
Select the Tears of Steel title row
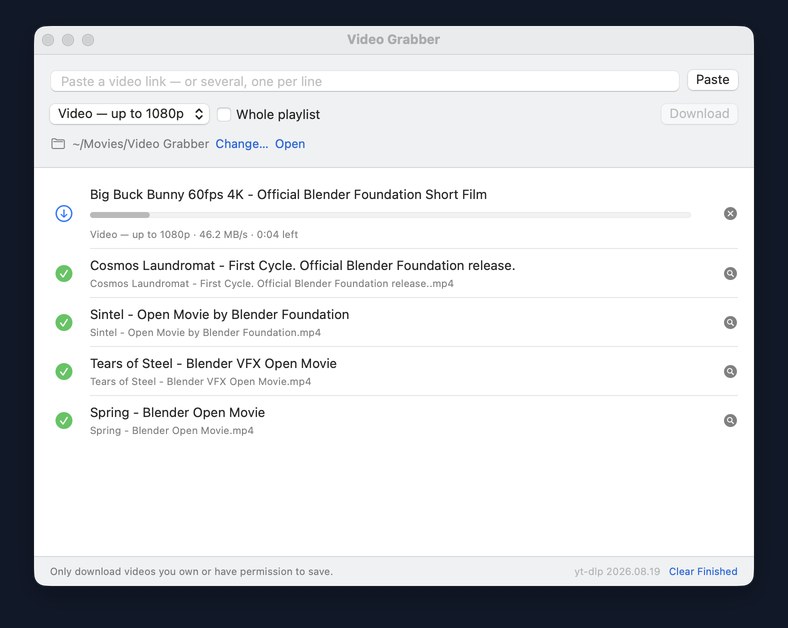(x=214, y=364)
